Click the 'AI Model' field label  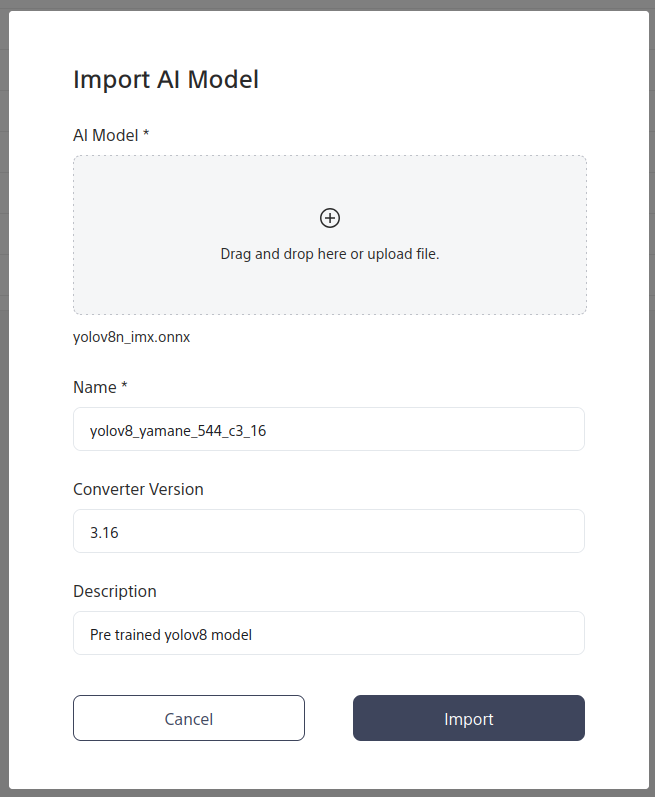(x=105, y=135)
